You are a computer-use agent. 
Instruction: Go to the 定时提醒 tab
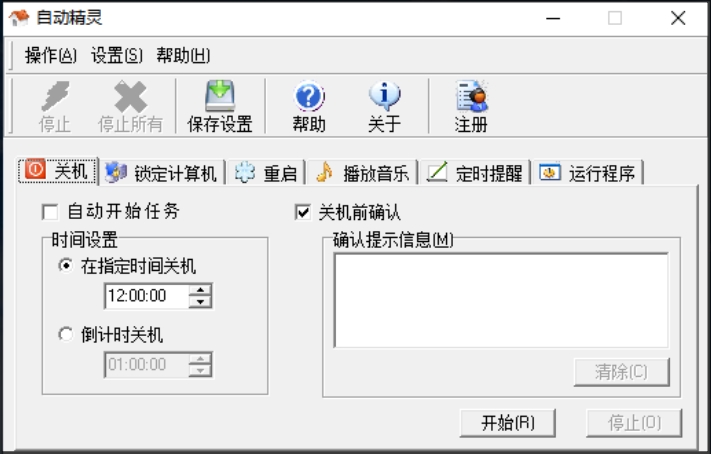(x=475, y=173)
